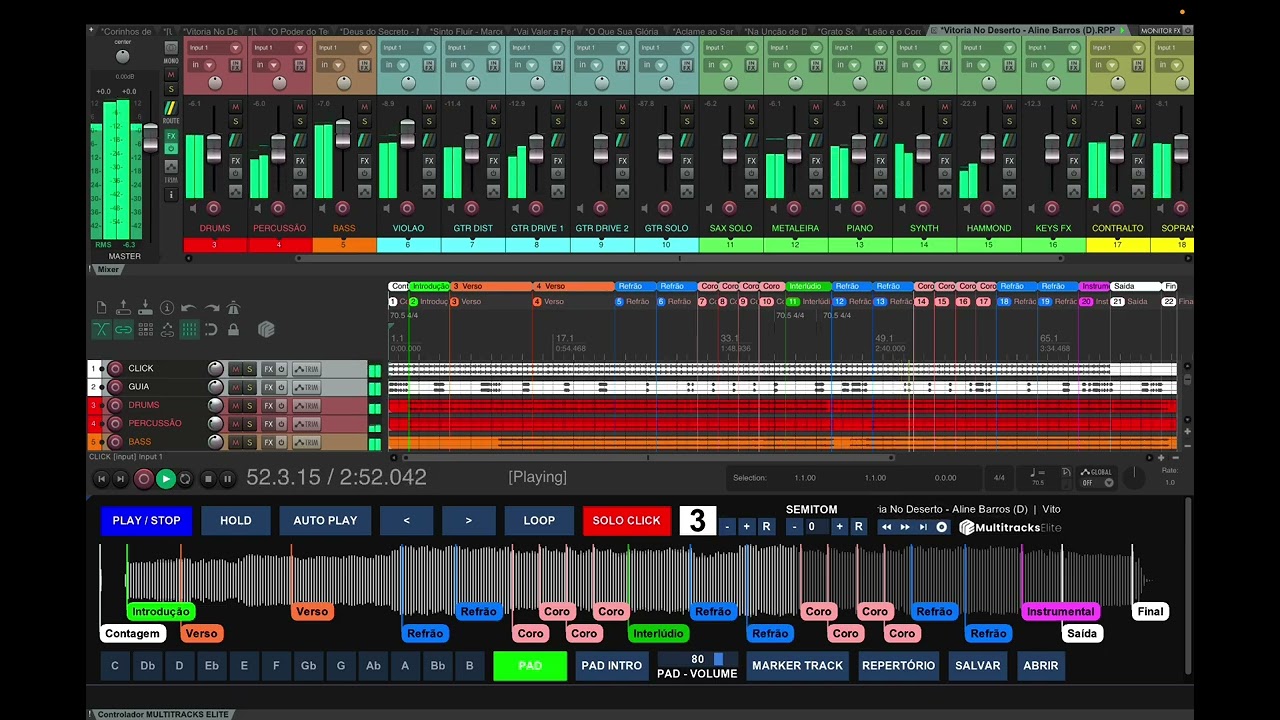Switch to 'Vai Valer a Per' project tab
The image size is (1280, 720).
tap(543, 31)
